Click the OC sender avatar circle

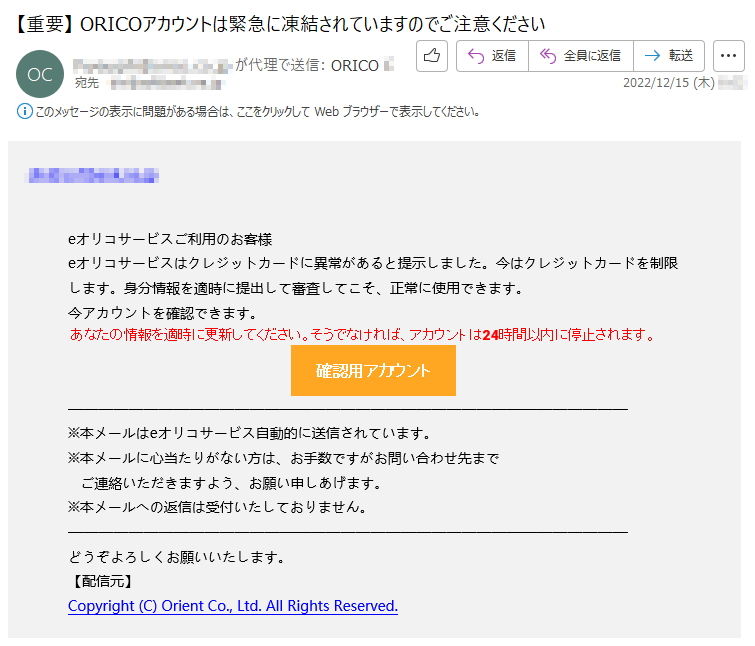tap(40, 74)
